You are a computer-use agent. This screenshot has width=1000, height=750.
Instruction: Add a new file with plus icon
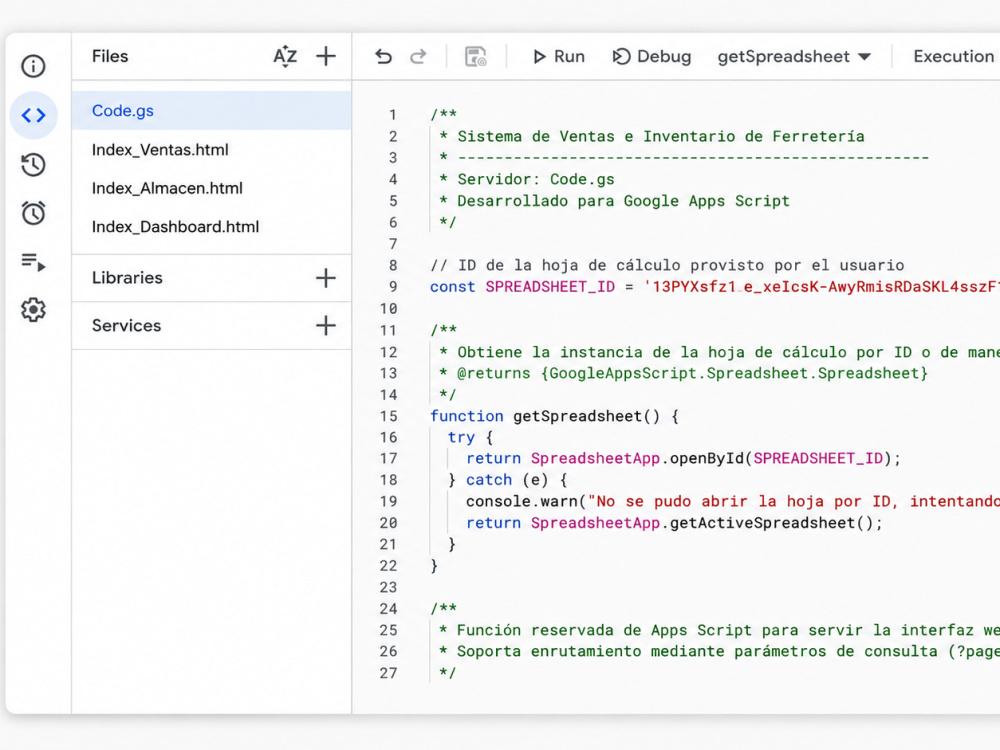pyautogui.click(x=326, y=56)
